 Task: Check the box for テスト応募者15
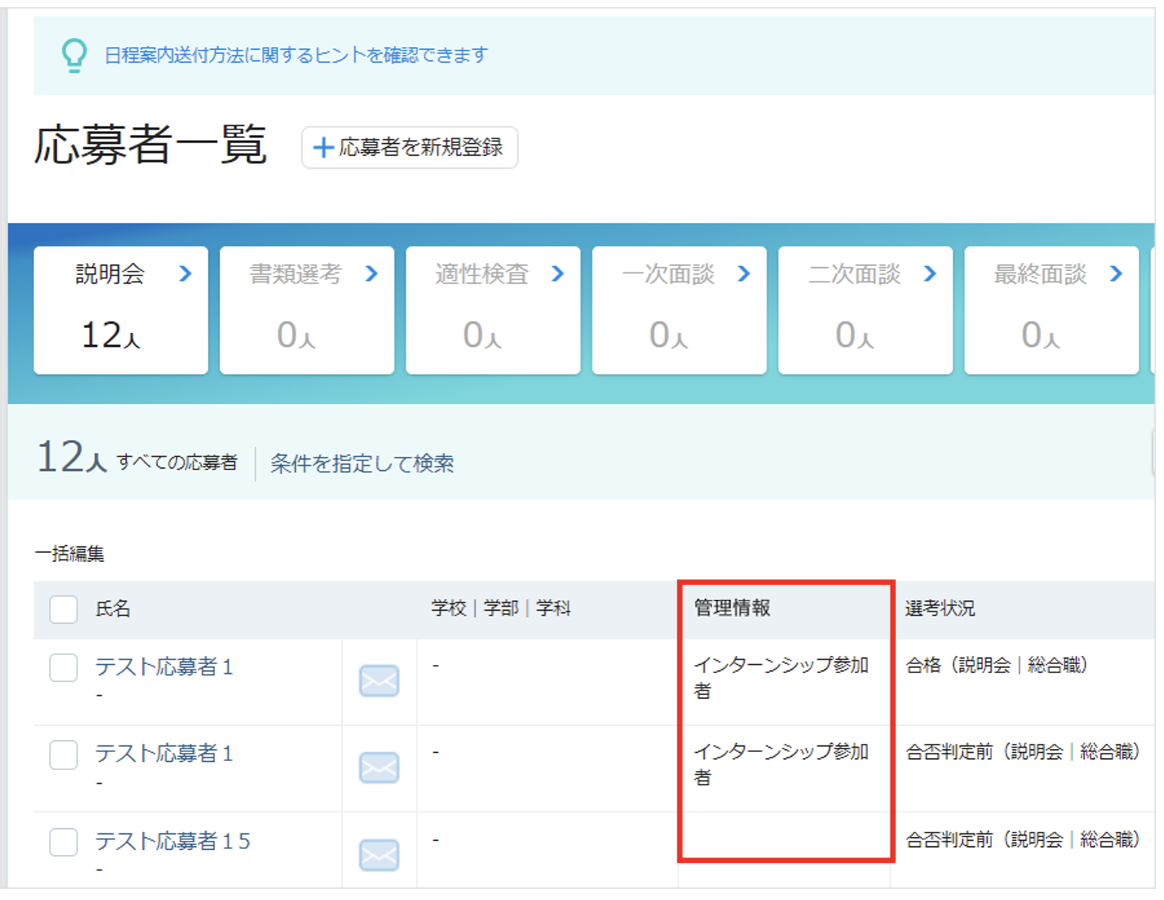tap(63, 842)
